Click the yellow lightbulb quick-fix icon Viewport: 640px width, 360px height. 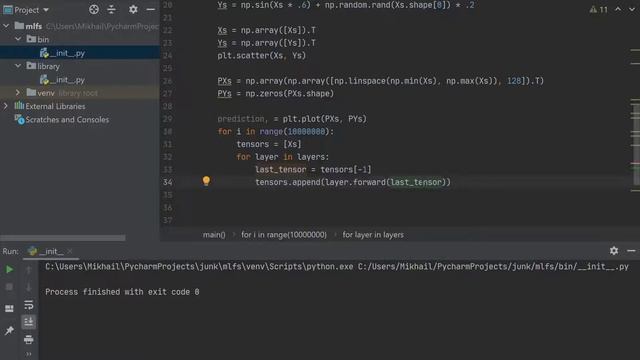[x=206, y=181]
